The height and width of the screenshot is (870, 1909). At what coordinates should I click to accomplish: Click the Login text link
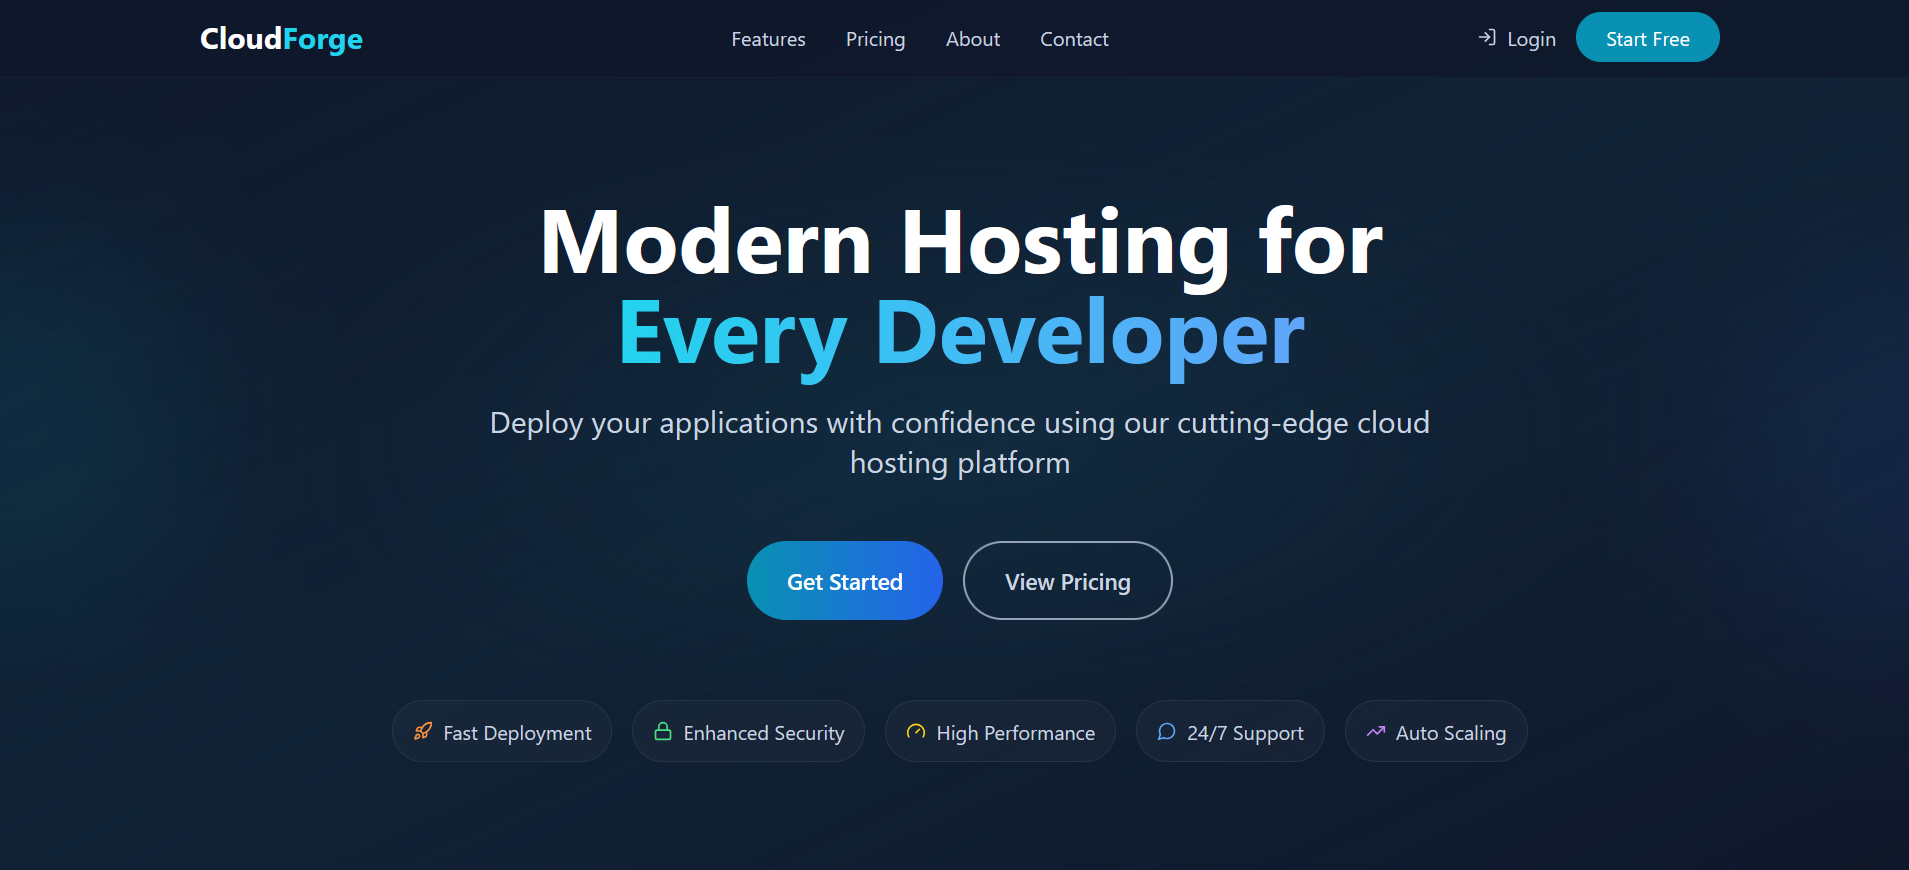click(x=1531, y=39)
